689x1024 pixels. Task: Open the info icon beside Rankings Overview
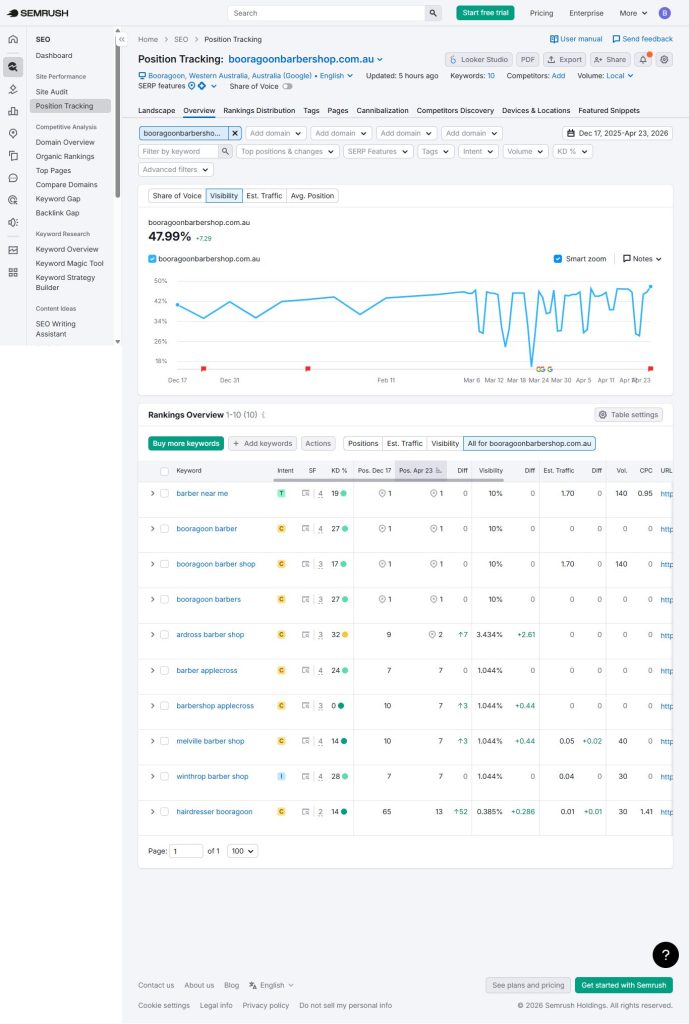[x=263, y=415]
